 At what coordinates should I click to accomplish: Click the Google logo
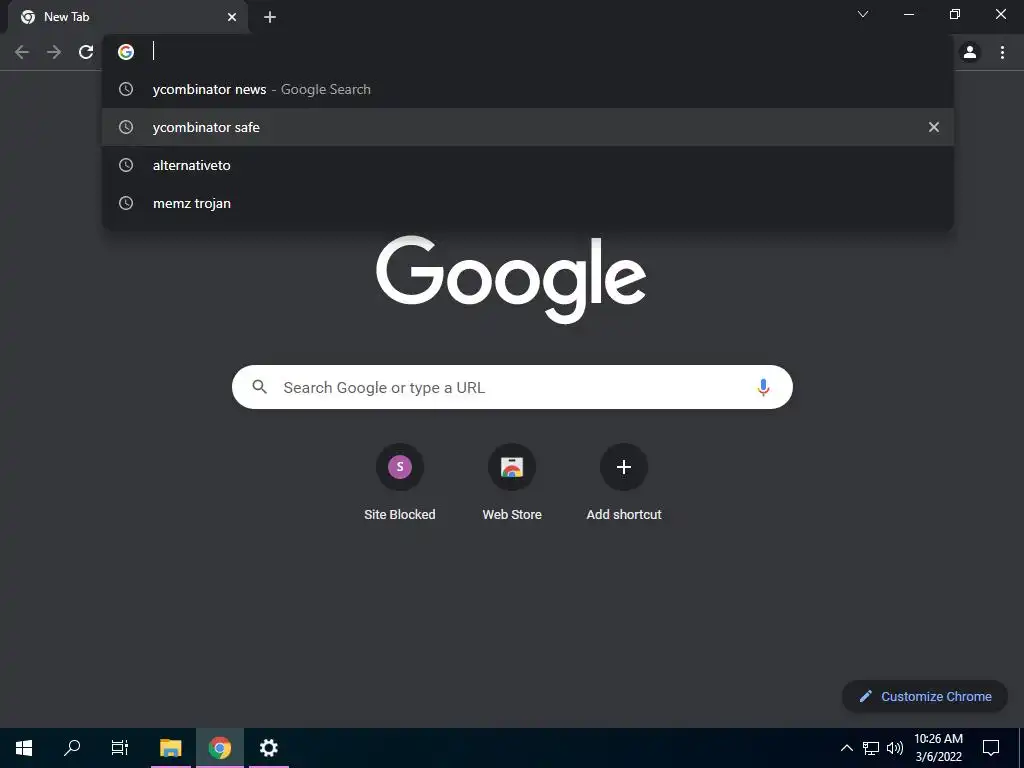tap(511, 280)
